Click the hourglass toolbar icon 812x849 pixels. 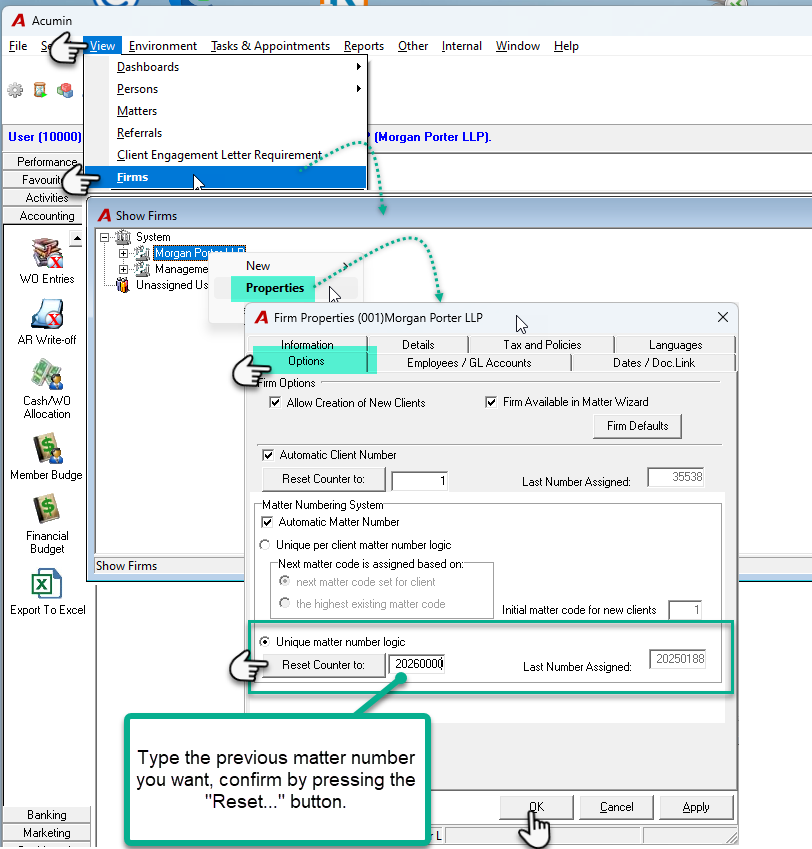coord(40,89)
